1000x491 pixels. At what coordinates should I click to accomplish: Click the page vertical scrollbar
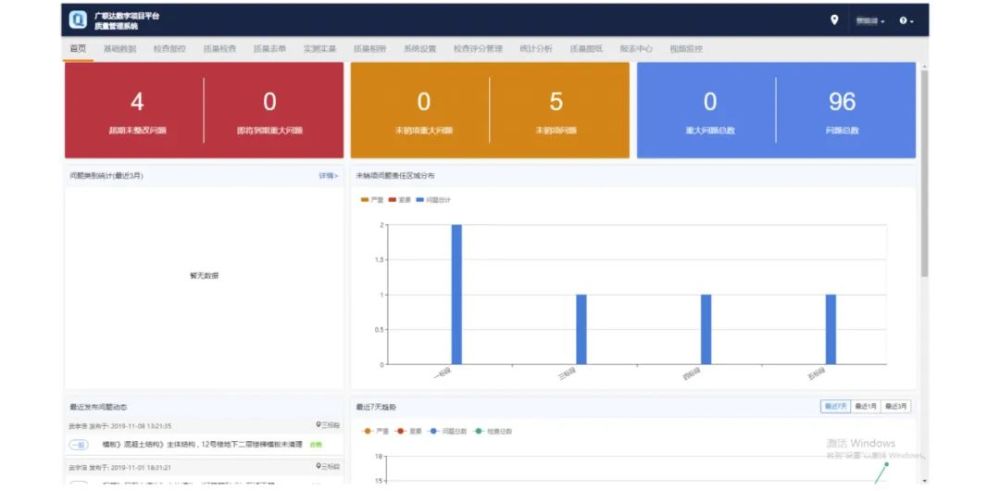924,172
